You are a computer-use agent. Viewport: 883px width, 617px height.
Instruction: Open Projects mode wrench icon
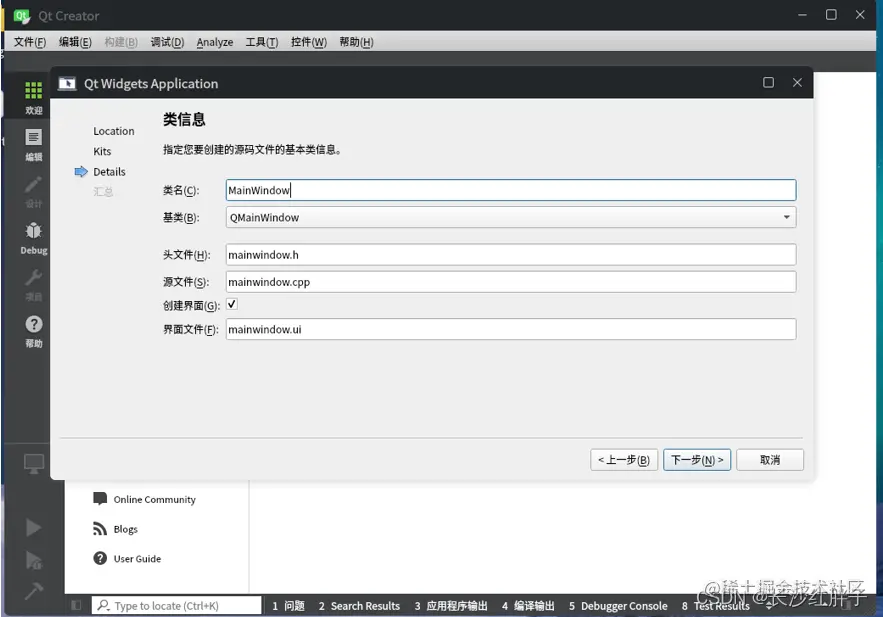click(x=33, y=278)
